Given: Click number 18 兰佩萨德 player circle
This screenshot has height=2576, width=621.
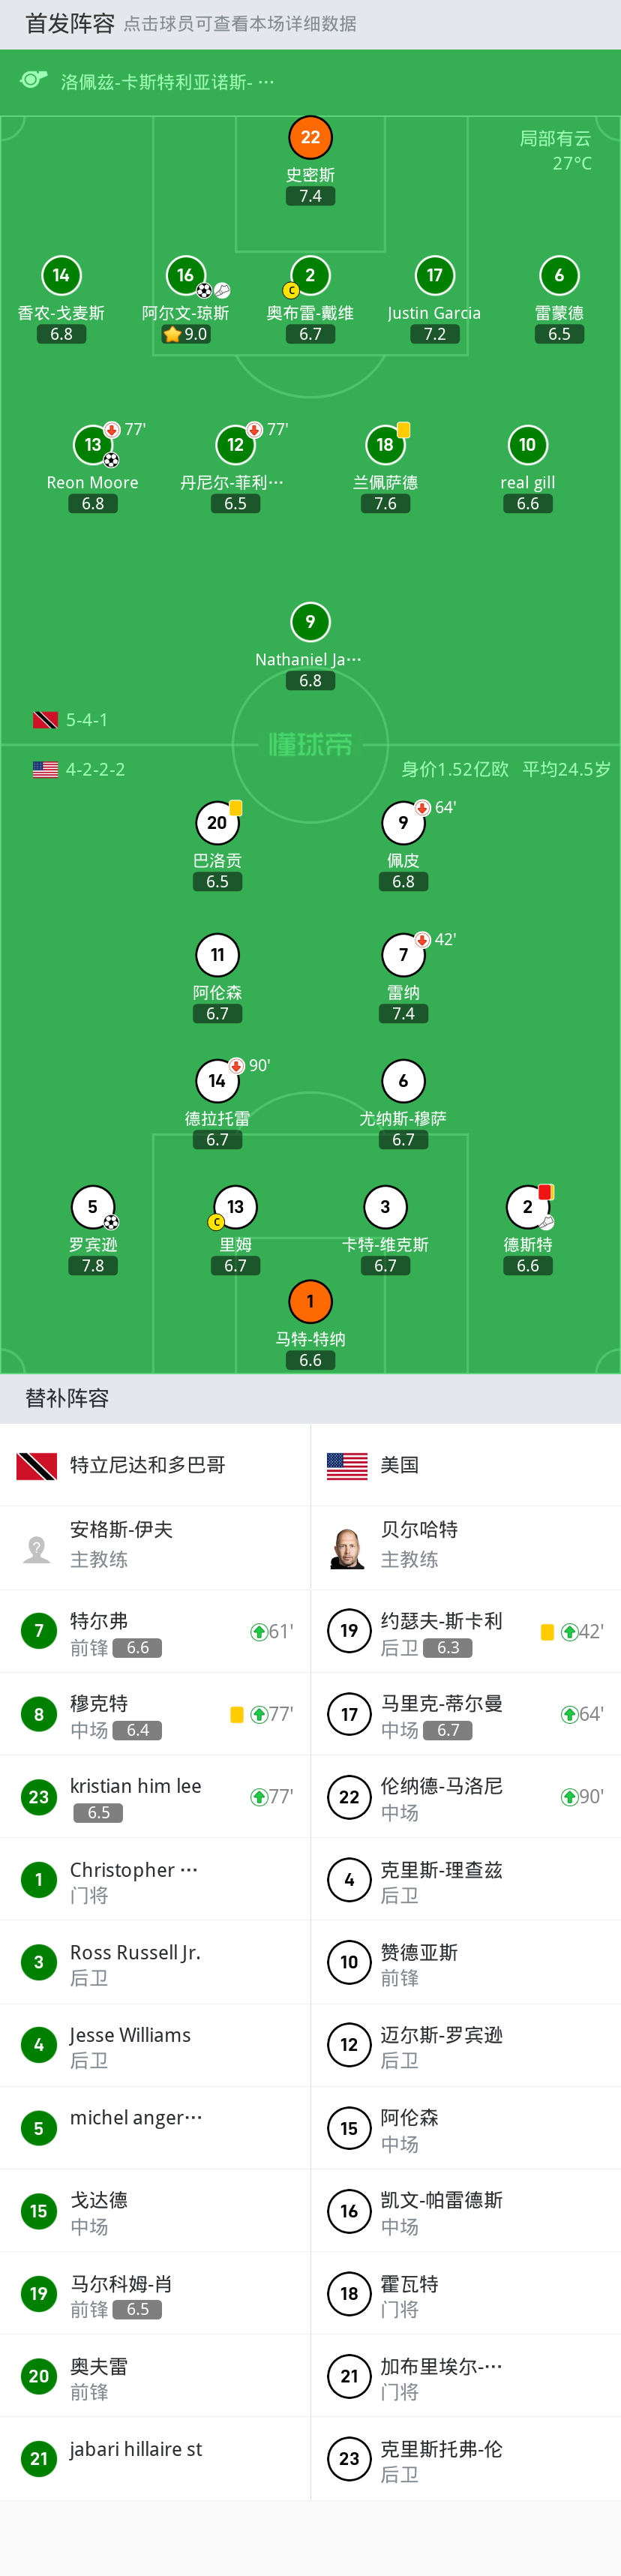Looking at the screenshot, I should 385,445.
